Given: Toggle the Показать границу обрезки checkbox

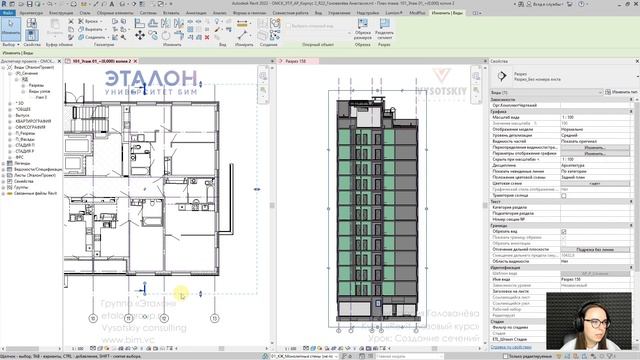Looking at the screenshot, I should (x=564, y=238).
